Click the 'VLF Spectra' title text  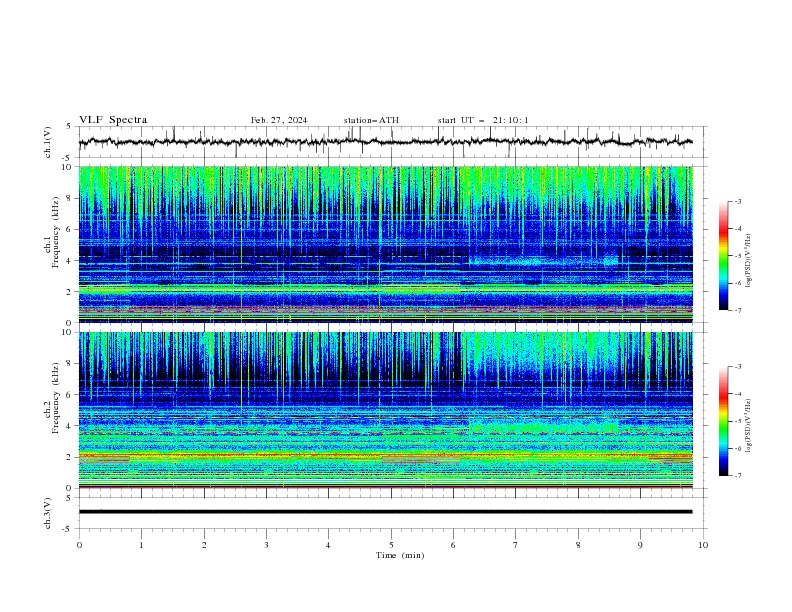tap(113, 120)
